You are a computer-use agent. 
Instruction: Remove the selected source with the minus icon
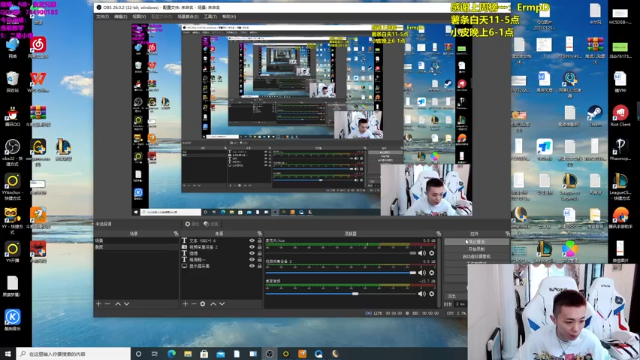click(194, 304)
